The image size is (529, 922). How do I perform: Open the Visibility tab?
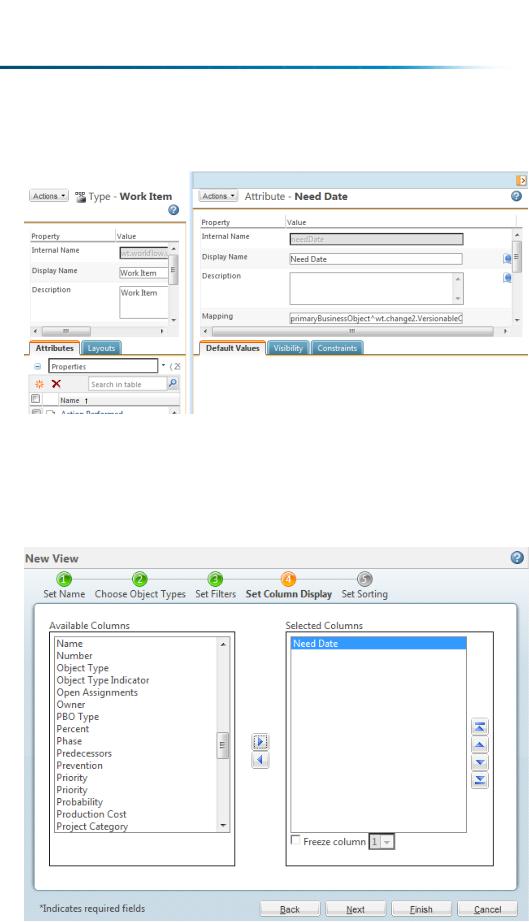[288, 348]
